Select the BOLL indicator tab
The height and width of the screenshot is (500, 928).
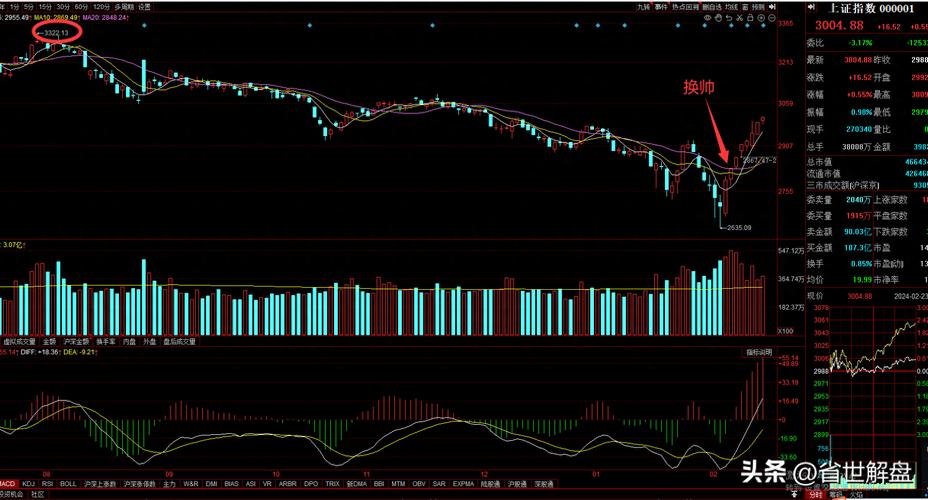[68, 483]
